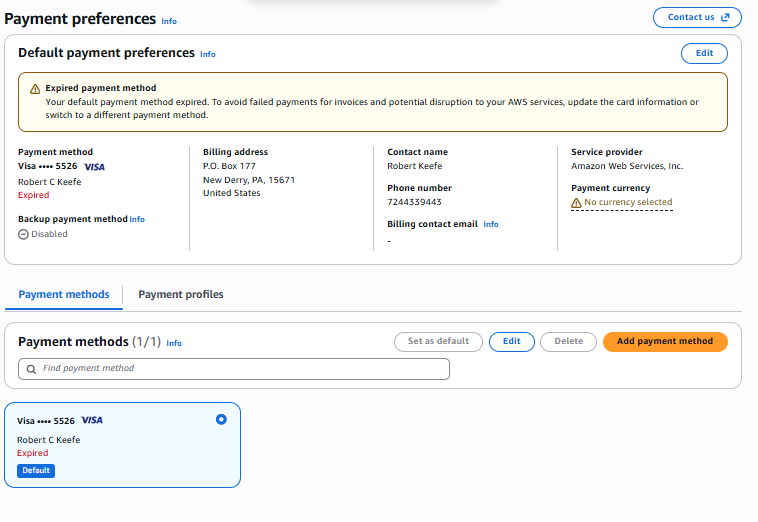
Task: Click Set as default button
Action: tap(438, 342)
